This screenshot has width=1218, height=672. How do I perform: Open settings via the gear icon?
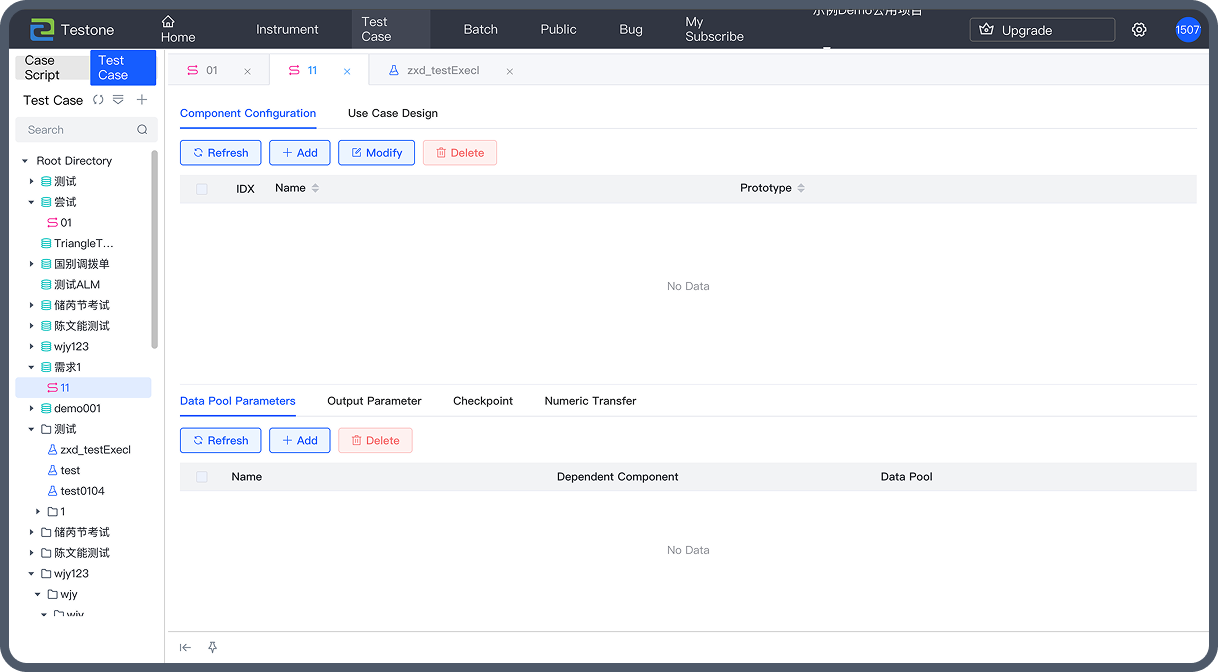(x=1139, y=30)
